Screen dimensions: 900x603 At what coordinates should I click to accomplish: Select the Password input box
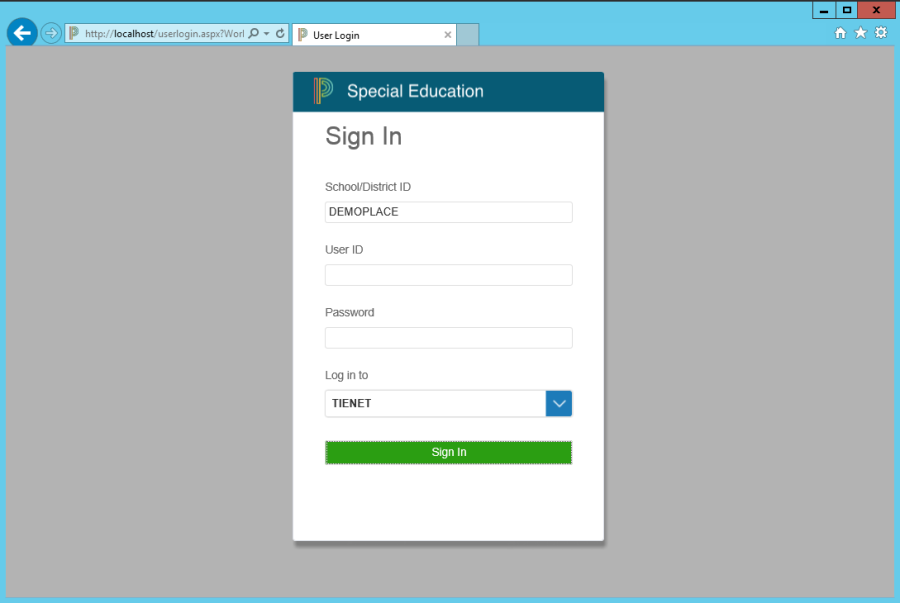coord(448,338)
